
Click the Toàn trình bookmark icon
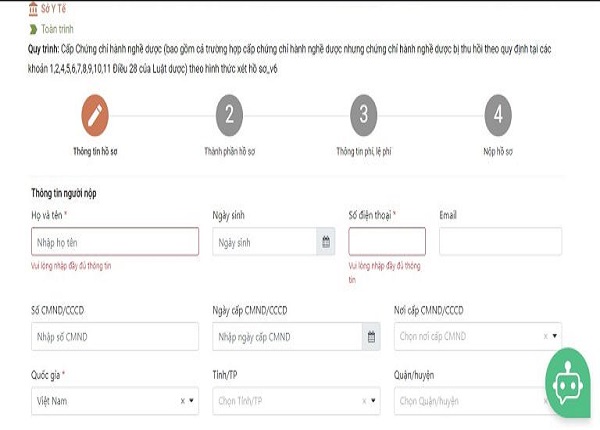pos(35,29)
